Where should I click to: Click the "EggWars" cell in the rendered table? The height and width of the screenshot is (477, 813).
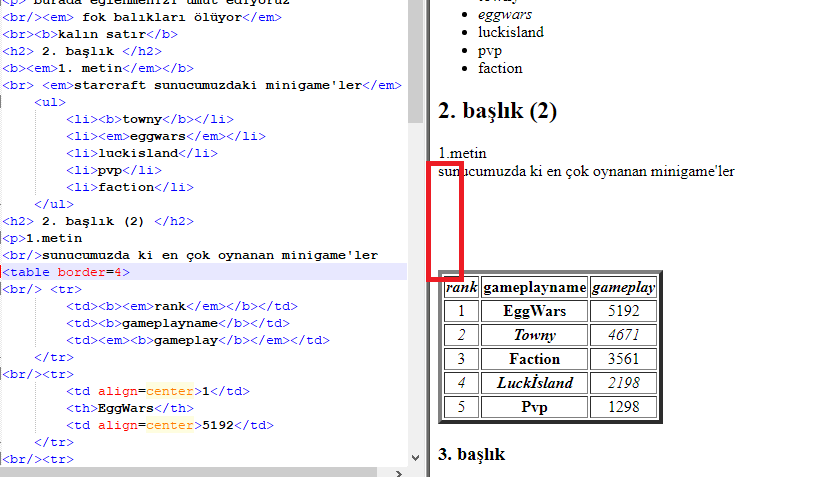(535, 311)
